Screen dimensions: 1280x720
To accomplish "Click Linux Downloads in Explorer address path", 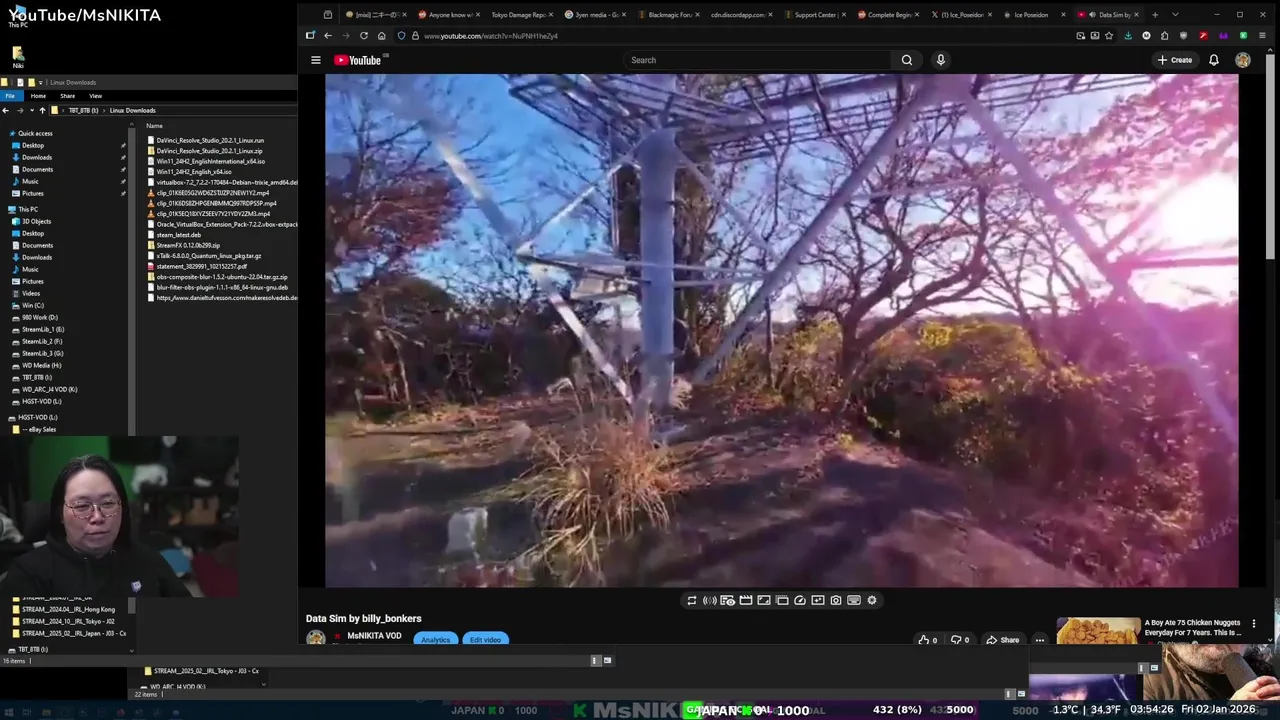I will [x=133, y=110].
